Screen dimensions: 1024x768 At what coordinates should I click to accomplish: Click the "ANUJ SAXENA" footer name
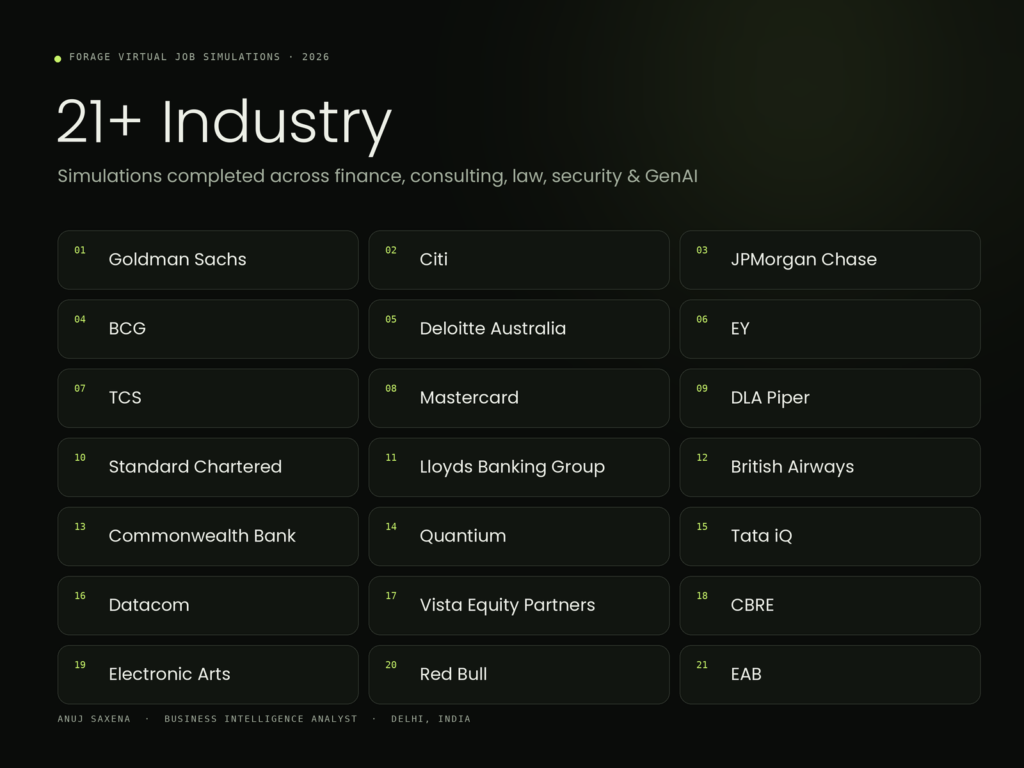point(94,719)
